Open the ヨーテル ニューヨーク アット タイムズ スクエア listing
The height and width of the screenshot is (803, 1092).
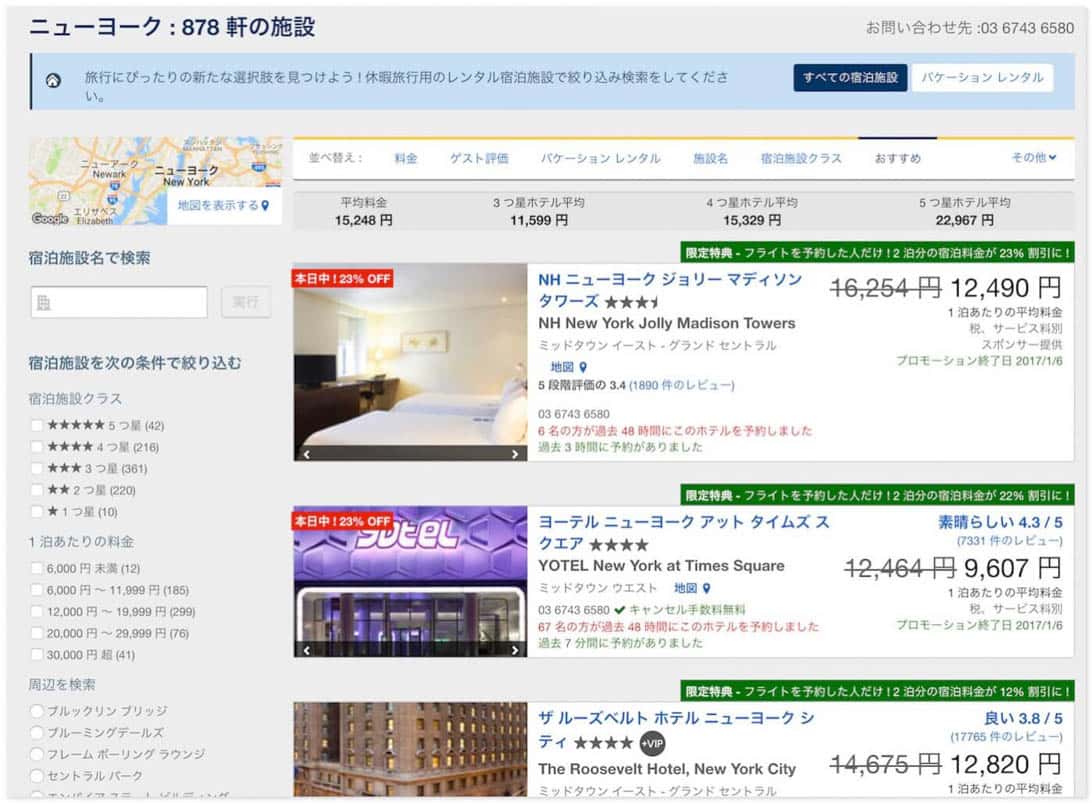684,533
